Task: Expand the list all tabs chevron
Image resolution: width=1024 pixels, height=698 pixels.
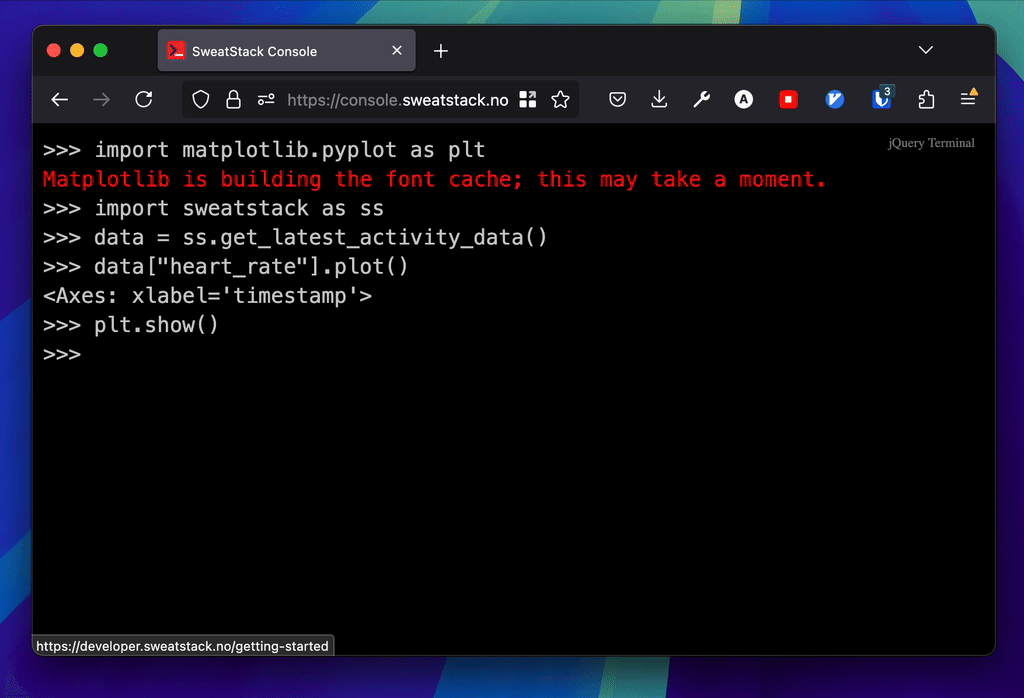Action: pos(925,50)
